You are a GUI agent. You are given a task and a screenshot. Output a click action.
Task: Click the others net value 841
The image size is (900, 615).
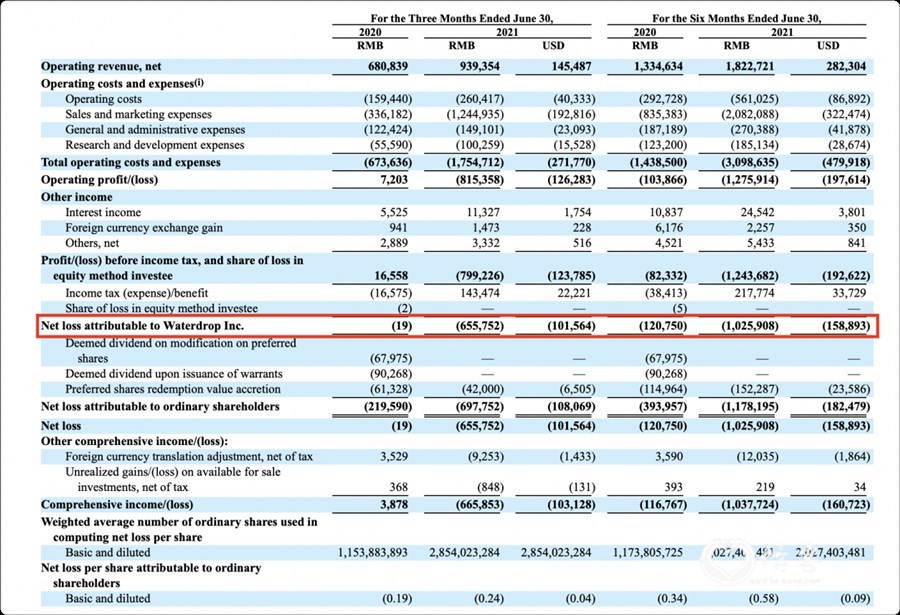click(x=856, y=243)
